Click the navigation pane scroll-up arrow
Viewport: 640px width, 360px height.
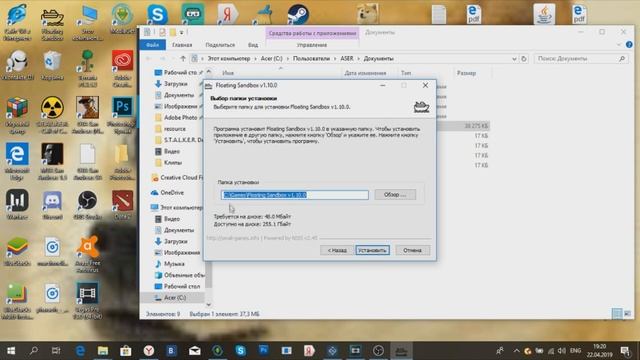209,72
